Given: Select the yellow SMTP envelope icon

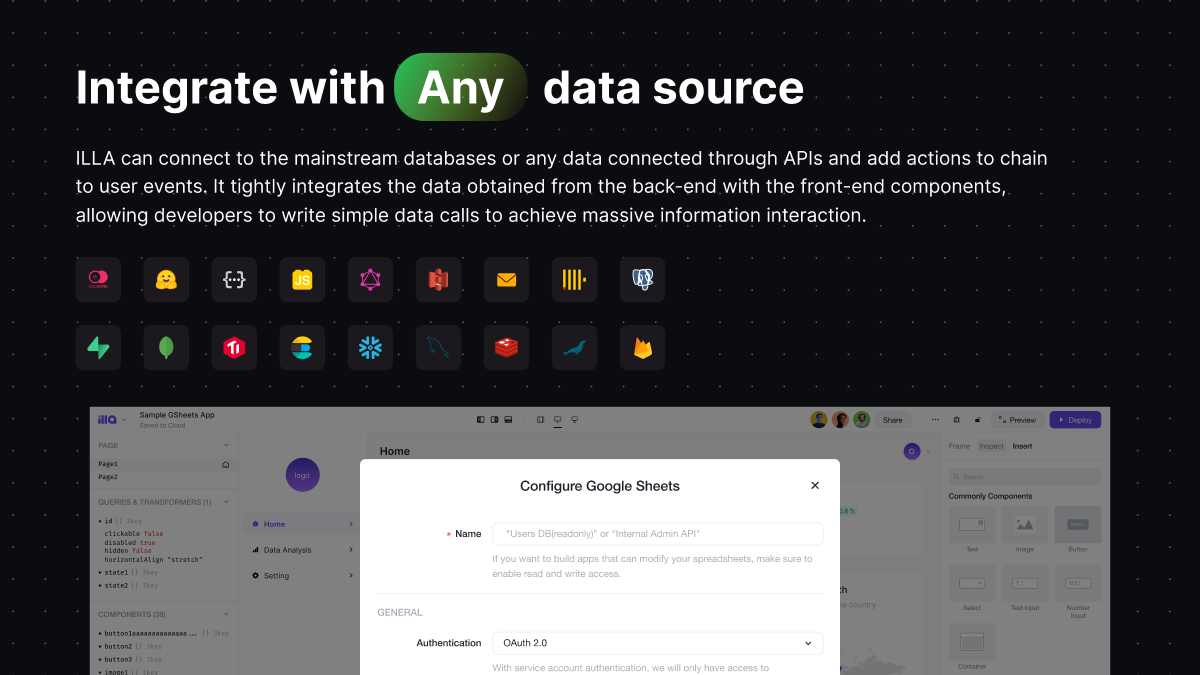Looking at the screenshot, I should tap(506, 280).
